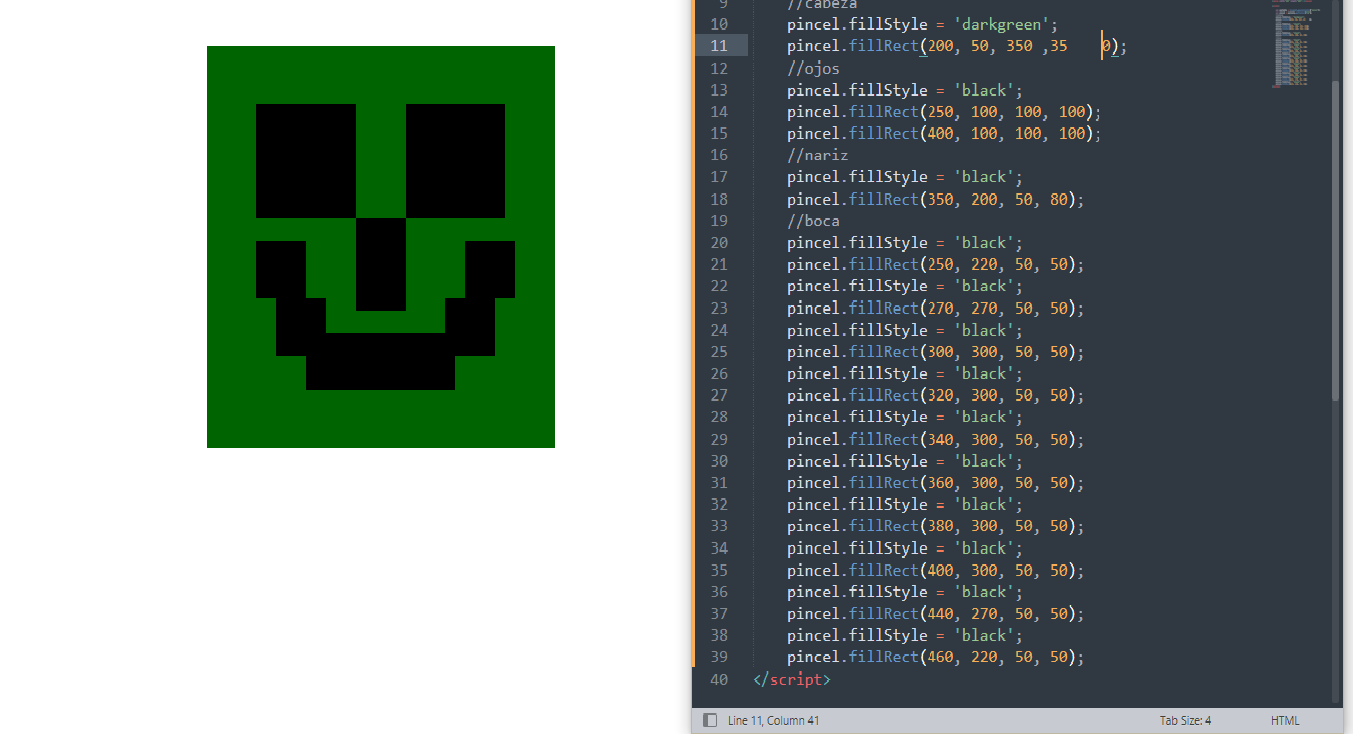Click the fillRect(460, 220, 50, 50) line
The height and width of the screenshot is (734, 1353).
(935, 657)
